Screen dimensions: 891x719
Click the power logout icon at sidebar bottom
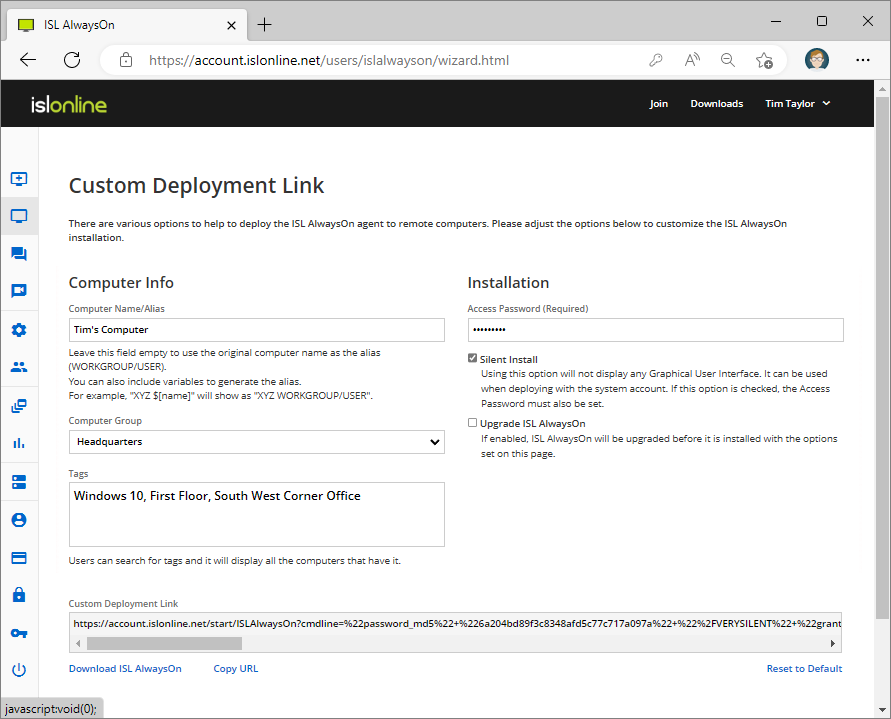click(x=19, y=670)
